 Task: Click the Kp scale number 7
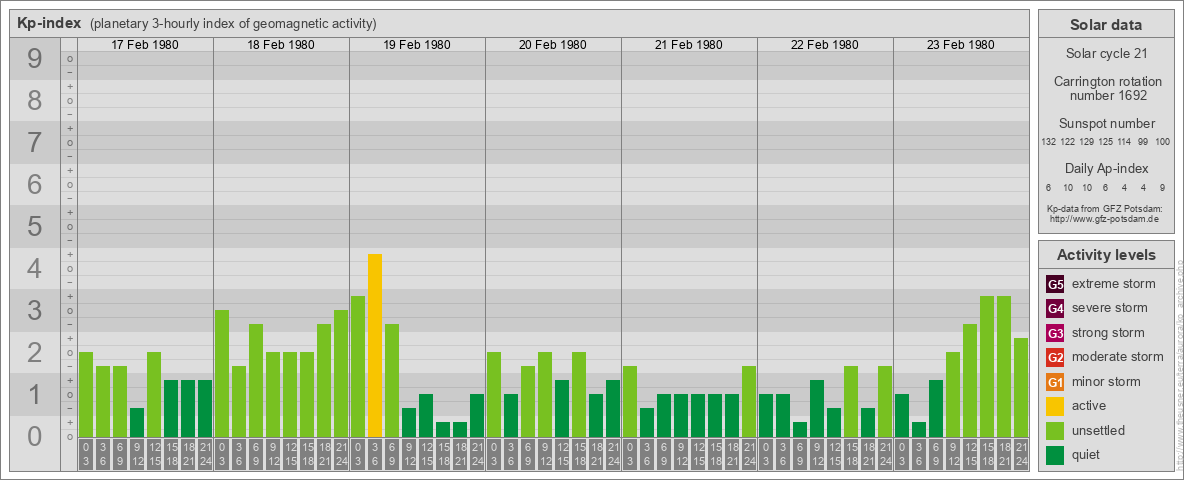click(35, 143)
